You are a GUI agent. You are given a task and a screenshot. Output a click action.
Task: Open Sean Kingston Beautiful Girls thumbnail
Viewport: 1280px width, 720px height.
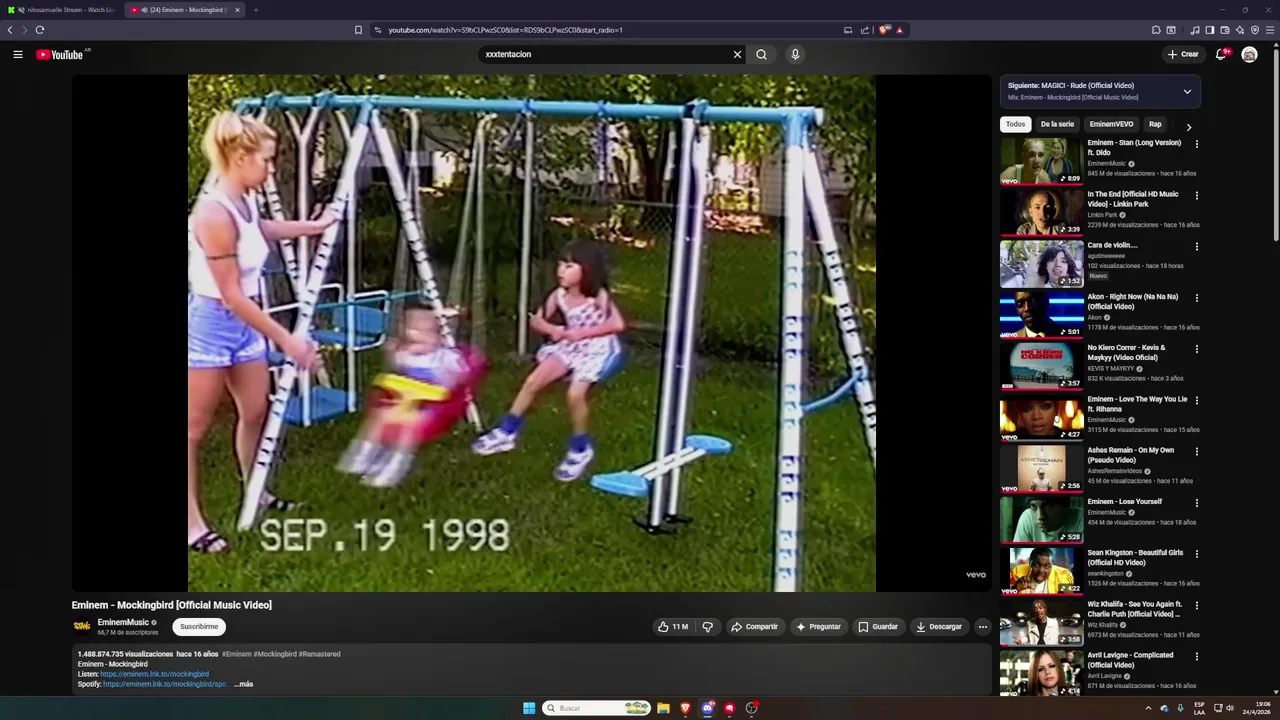tap(1041, 570)
